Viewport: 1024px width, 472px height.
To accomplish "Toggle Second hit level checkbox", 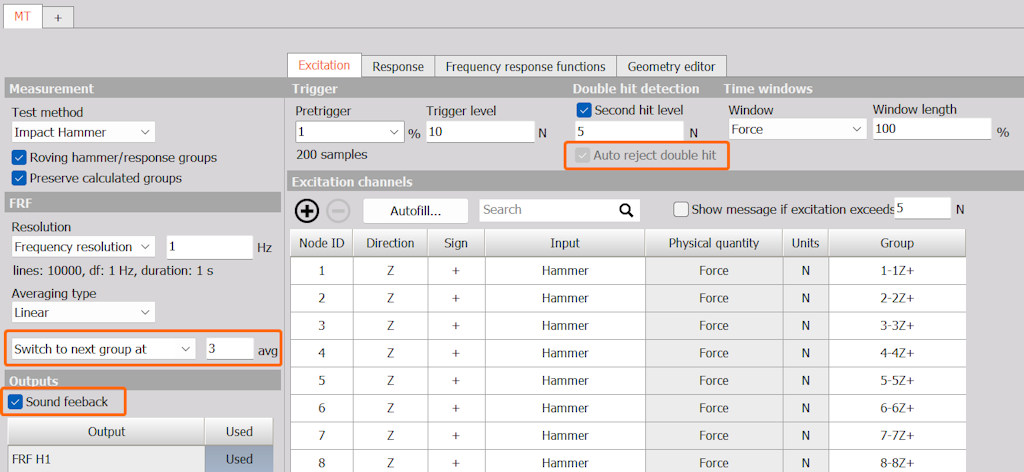I will tap(584, 110).
